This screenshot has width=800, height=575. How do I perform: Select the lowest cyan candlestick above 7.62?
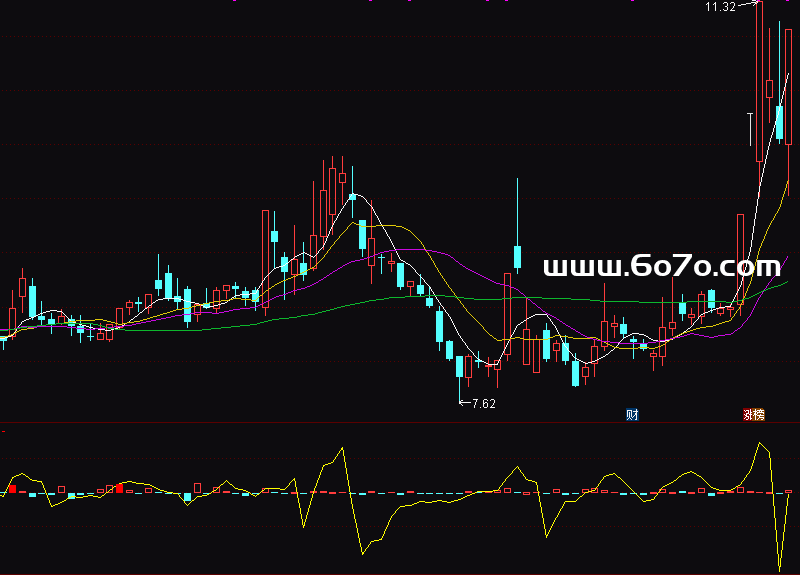pos(460,366)
